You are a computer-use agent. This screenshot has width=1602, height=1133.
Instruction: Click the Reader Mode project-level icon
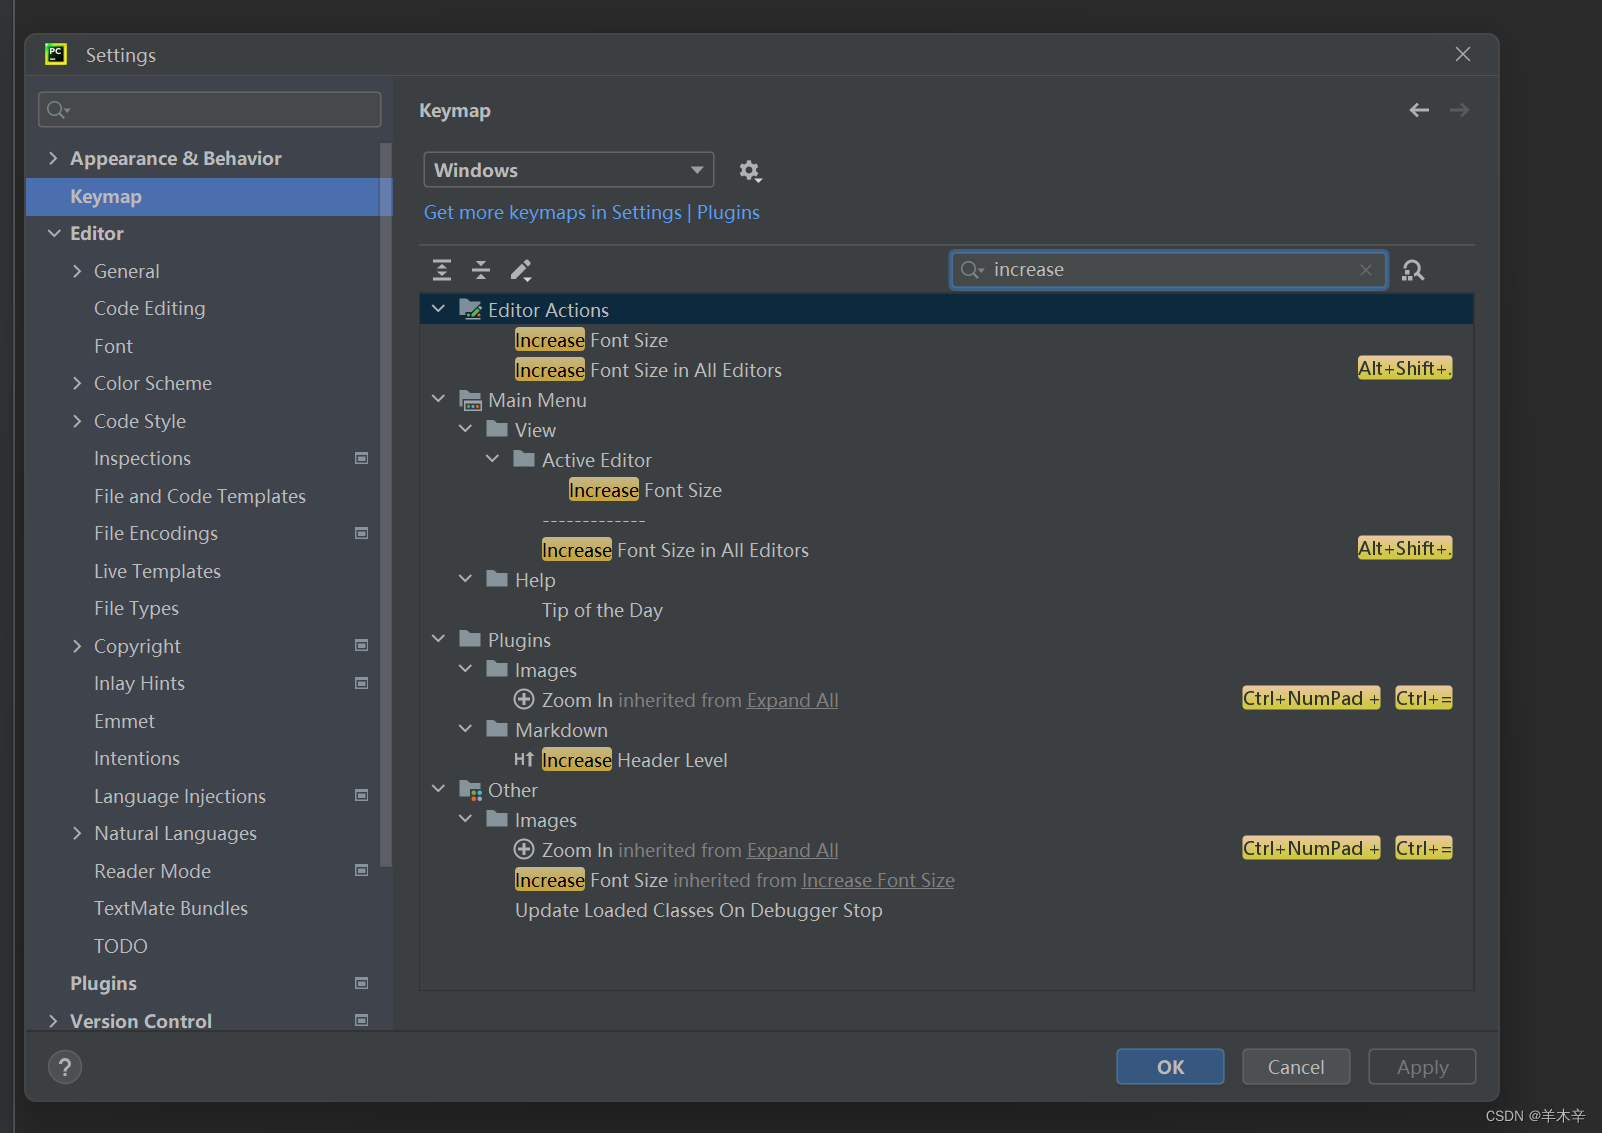[362, 871]
